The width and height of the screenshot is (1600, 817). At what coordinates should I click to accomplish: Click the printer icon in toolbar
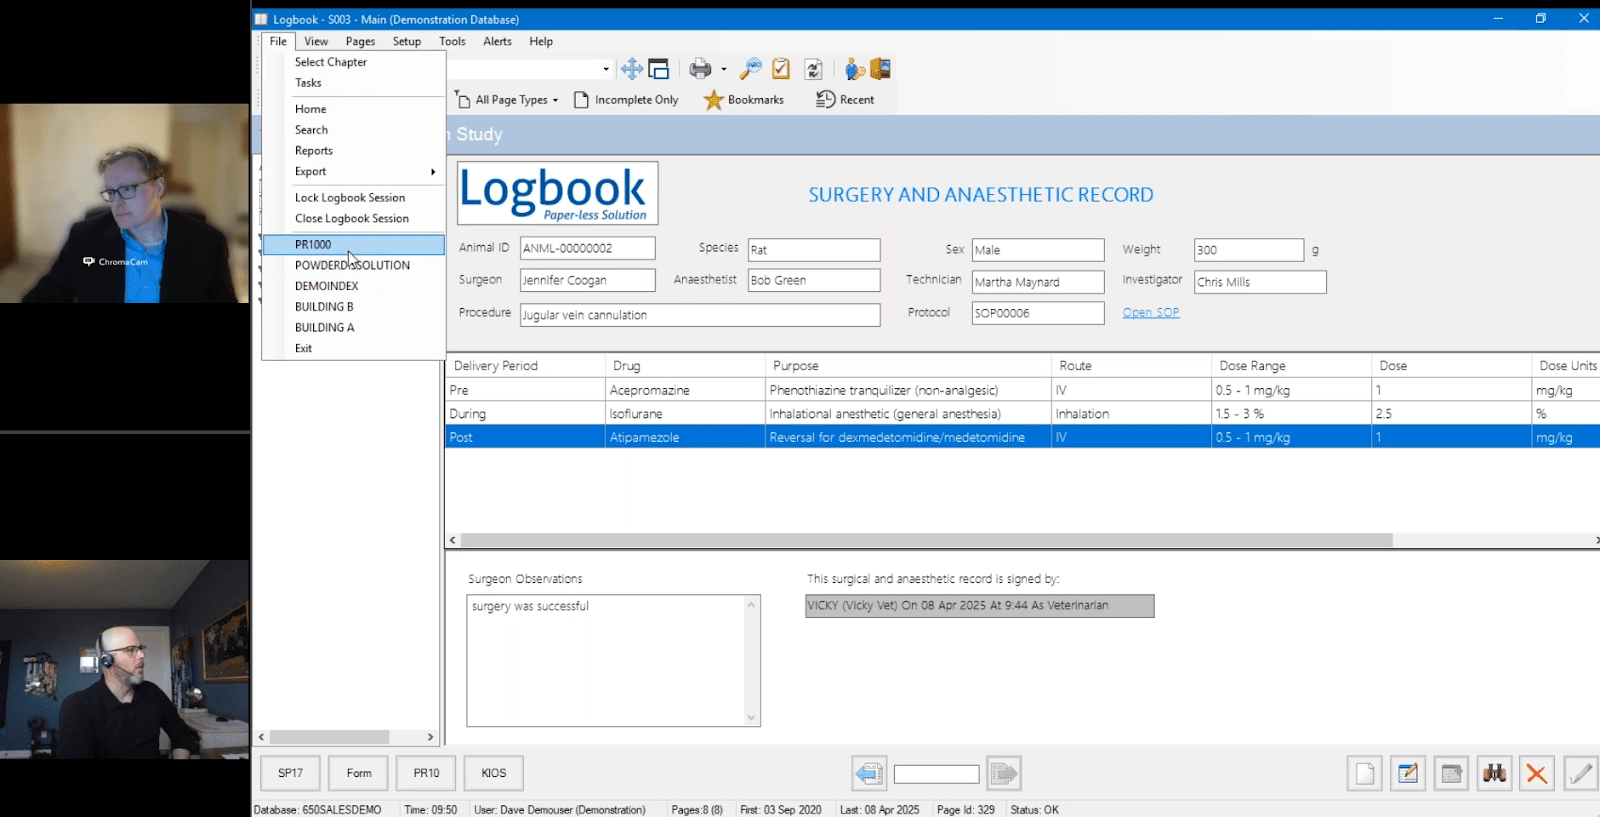click(x=700, y=69)
